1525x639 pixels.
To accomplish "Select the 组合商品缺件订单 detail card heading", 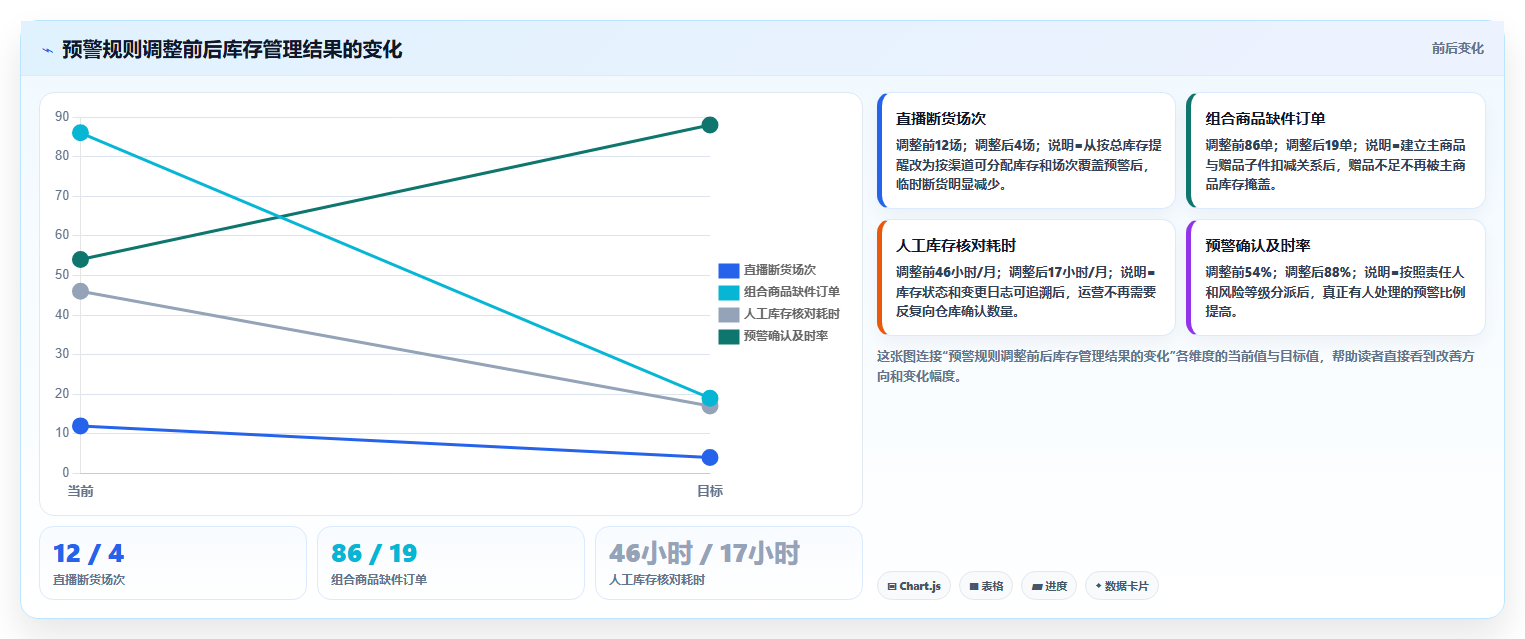I will click(x=1265, y=119).
